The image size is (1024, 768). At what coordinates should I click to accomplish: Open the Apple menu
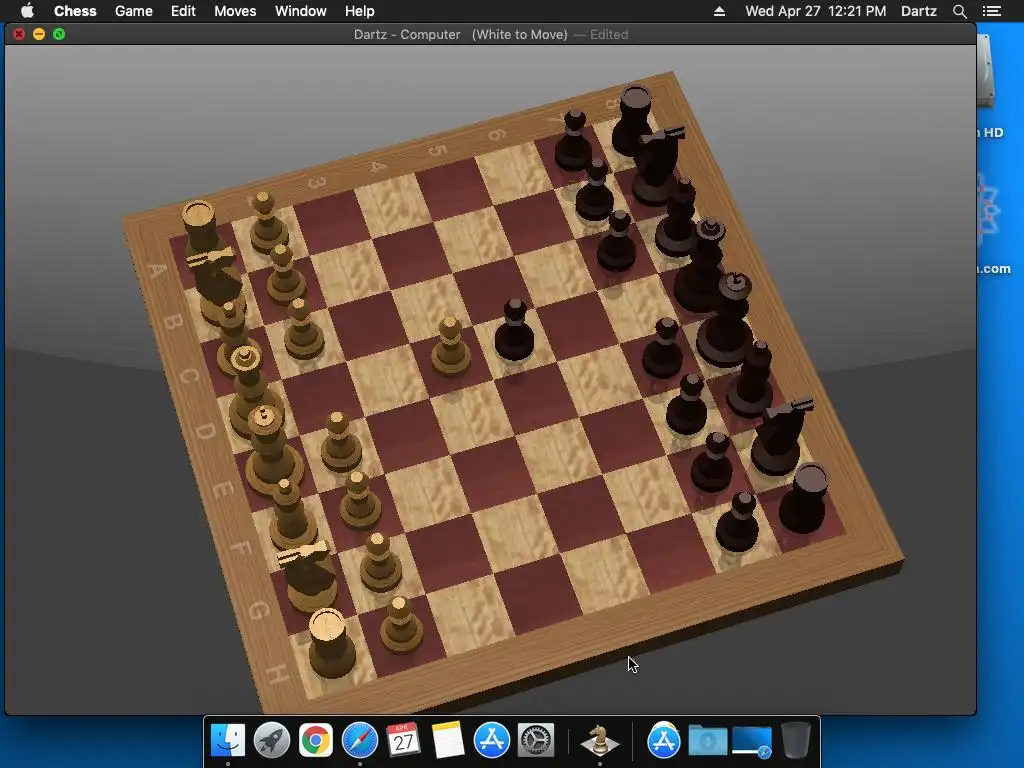(x=27, y=11)
